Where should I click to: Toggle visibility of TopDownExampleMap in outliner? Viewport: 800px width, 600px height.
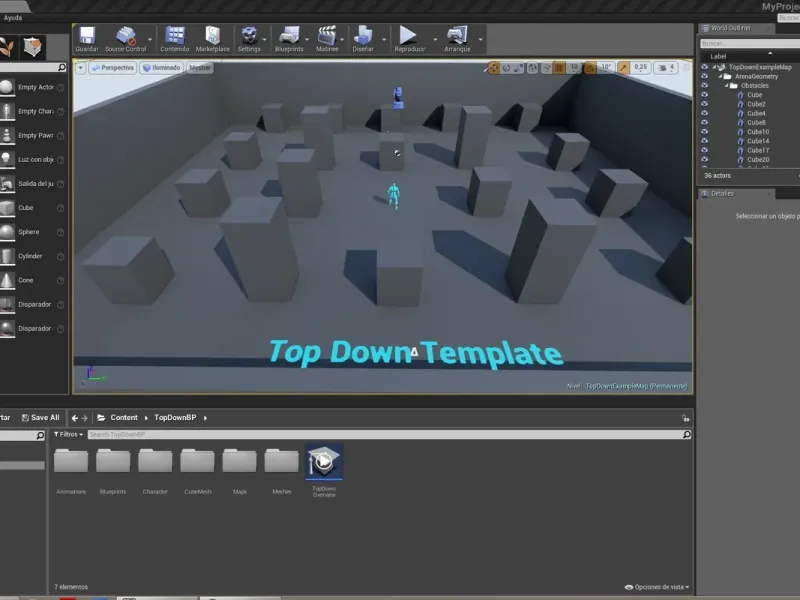tap(705, 67)
